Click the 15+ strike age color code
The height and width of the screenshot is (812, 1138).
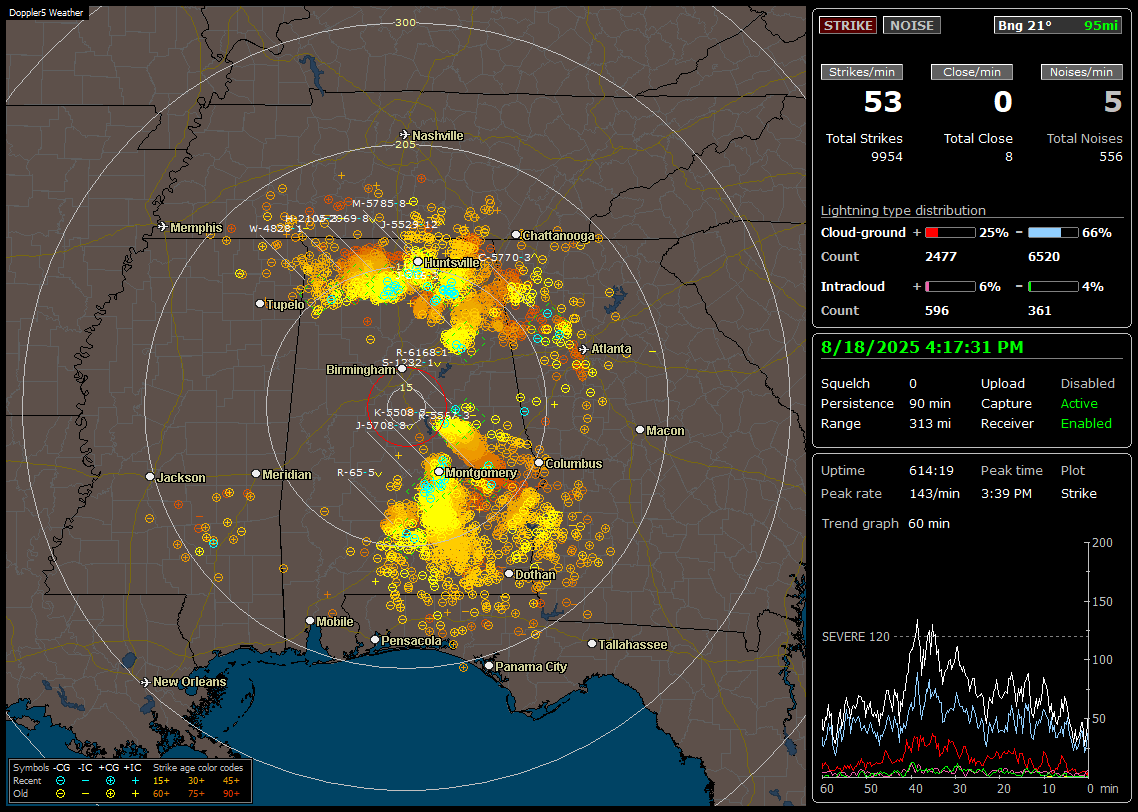coord(161,781)
